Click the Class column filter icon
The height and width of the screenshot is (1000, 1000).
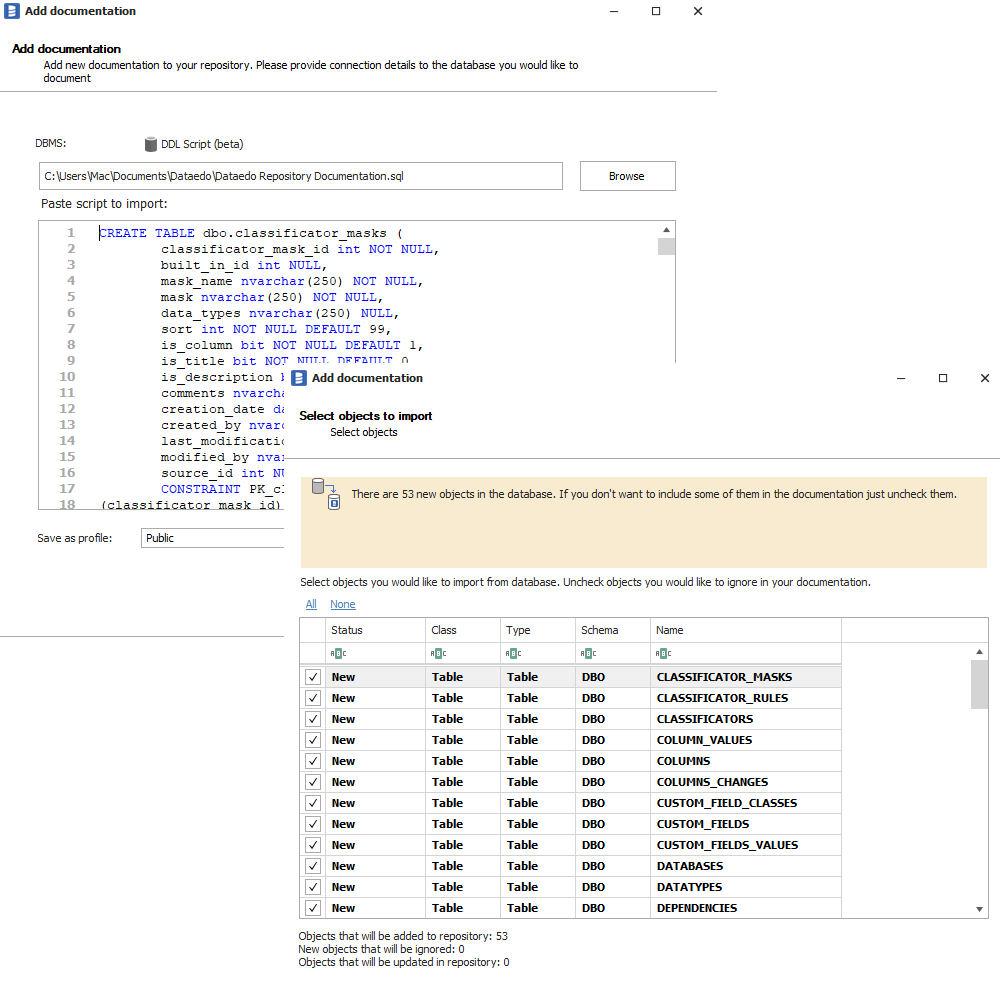438,654
